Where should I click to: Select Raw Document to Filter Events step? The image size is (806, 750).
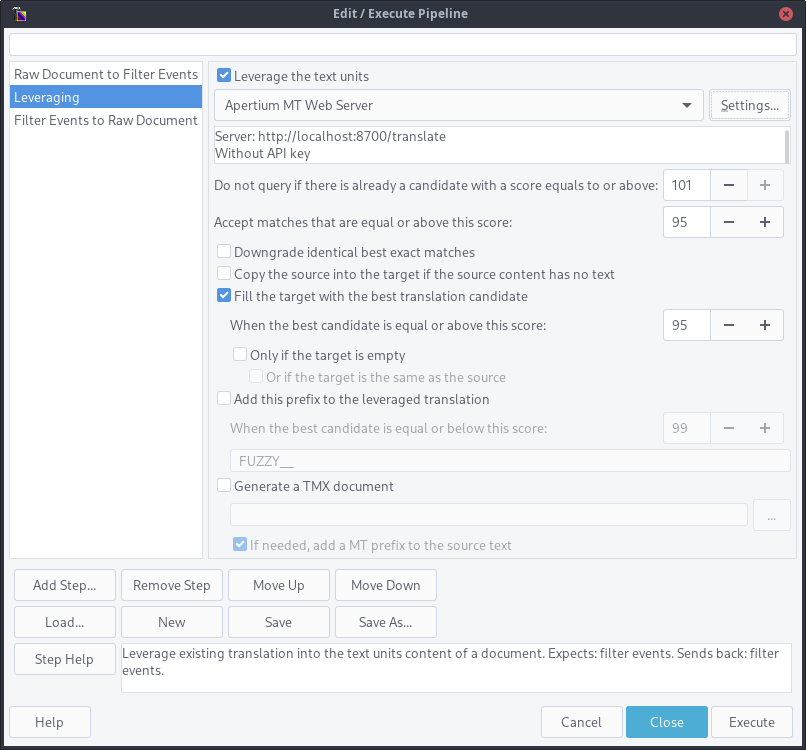pos(106,74)
